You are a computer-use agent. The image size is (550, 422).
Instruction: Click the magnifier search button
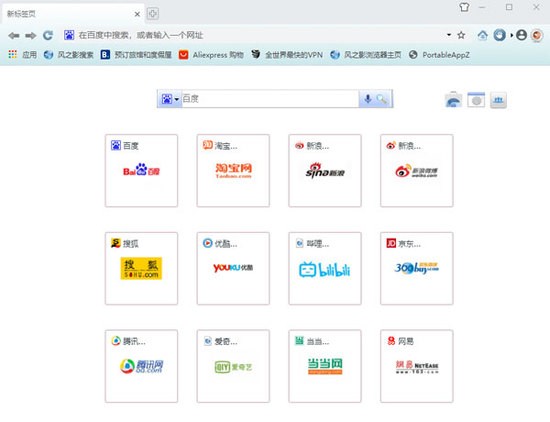click(x=382, y=99)
